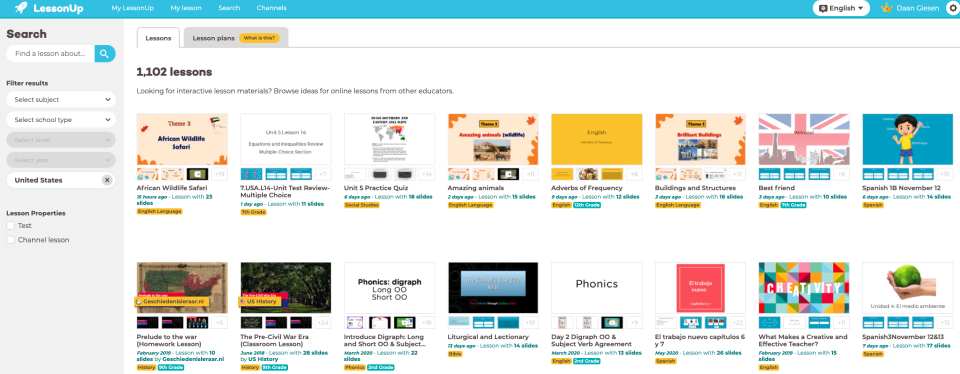The height and width of the screenshot is (374, 960).
Task: Focus the 'Find a lesson about' field
Action: click(50, 54)
